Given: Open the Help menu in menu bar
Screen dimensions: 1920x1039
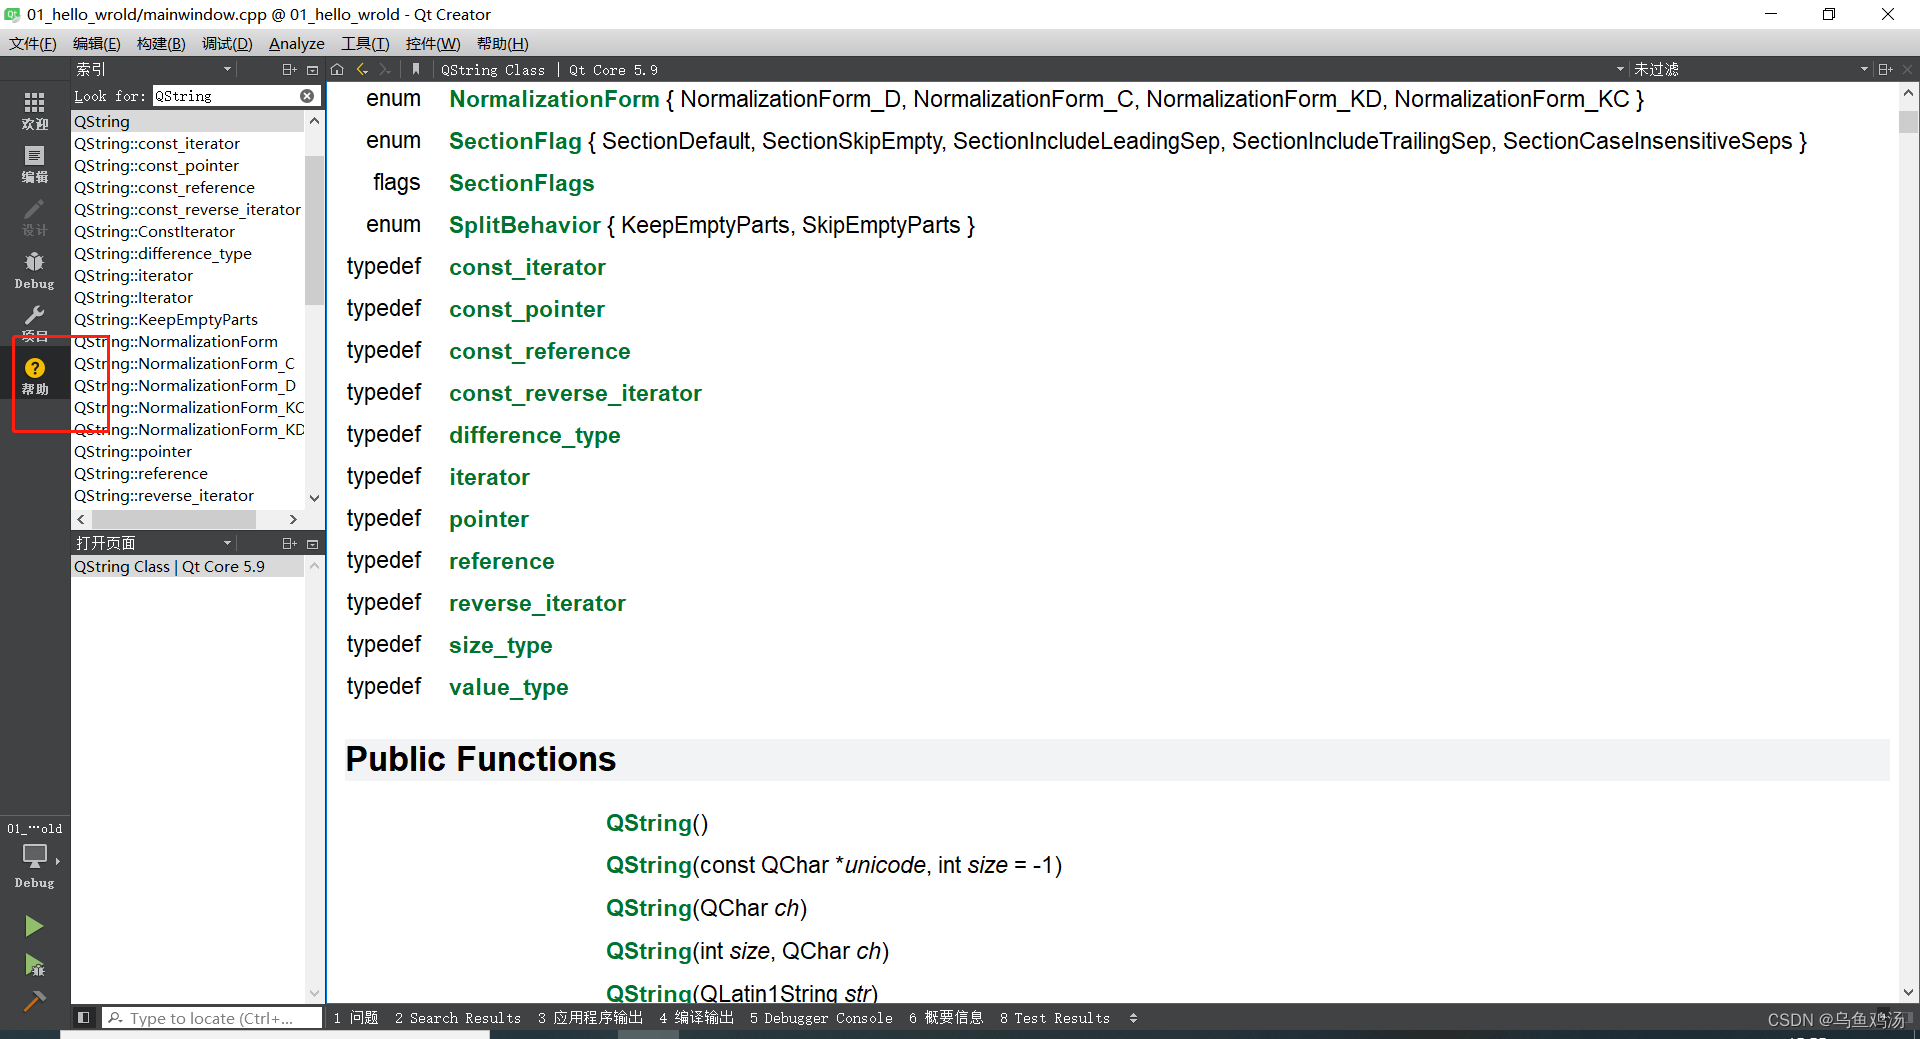Looking at the screenshot, I should [503, 43].
